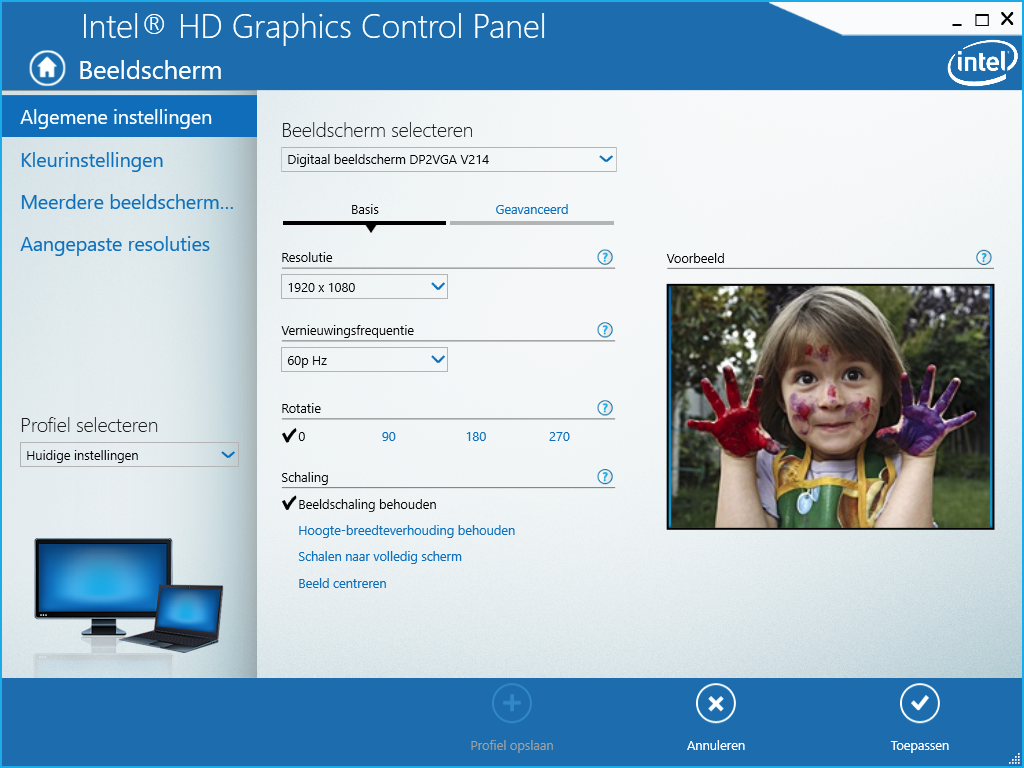Click the Intel HD Graphics Control Panel title
Image resolution: width=1024 pixels, height=768 pixels.
coord(313,26)
